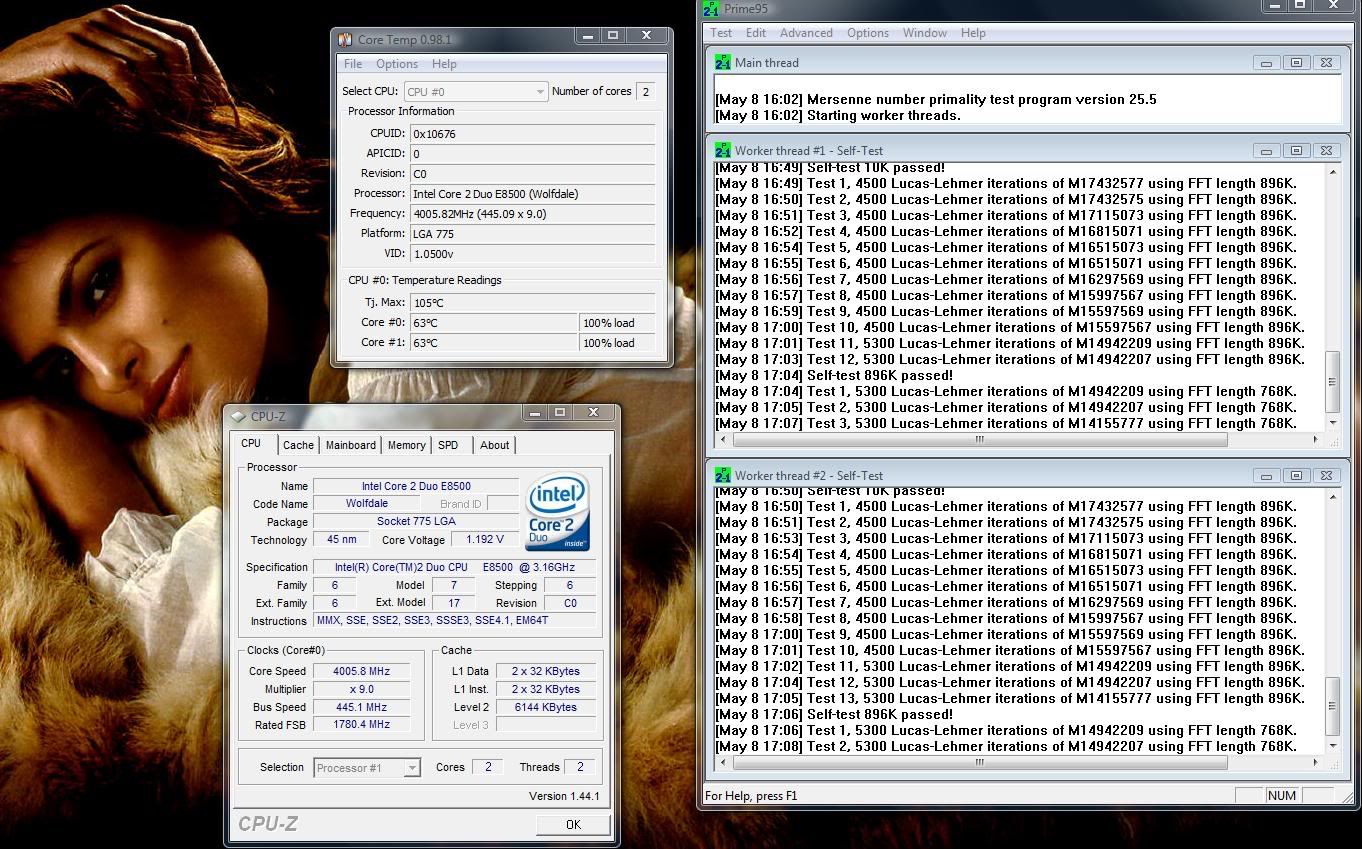Click the Processor name Intel Core 2 Duo E8500 (Wolfdale)
This screenshot has width=1362, height=849.
533,194
